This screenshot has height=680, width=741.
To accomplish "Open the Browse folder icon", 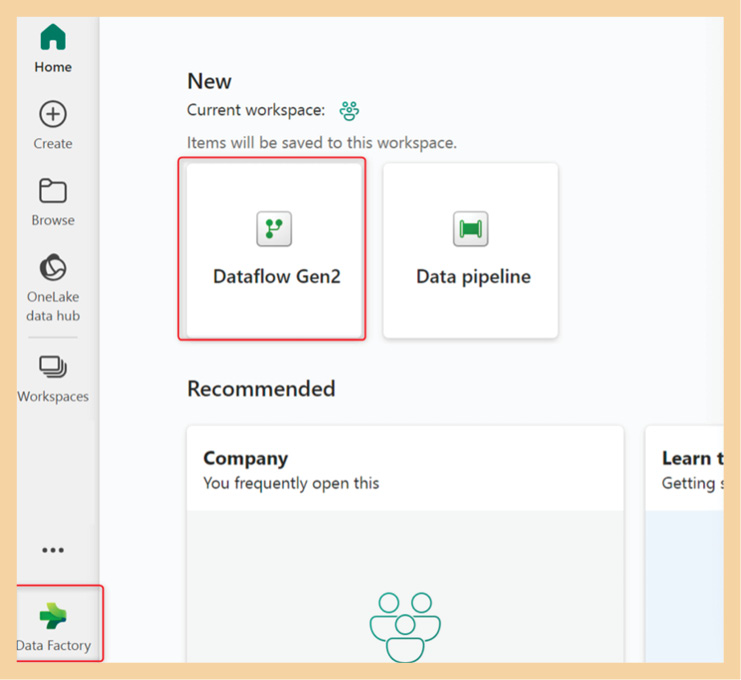I will (53, 191).
